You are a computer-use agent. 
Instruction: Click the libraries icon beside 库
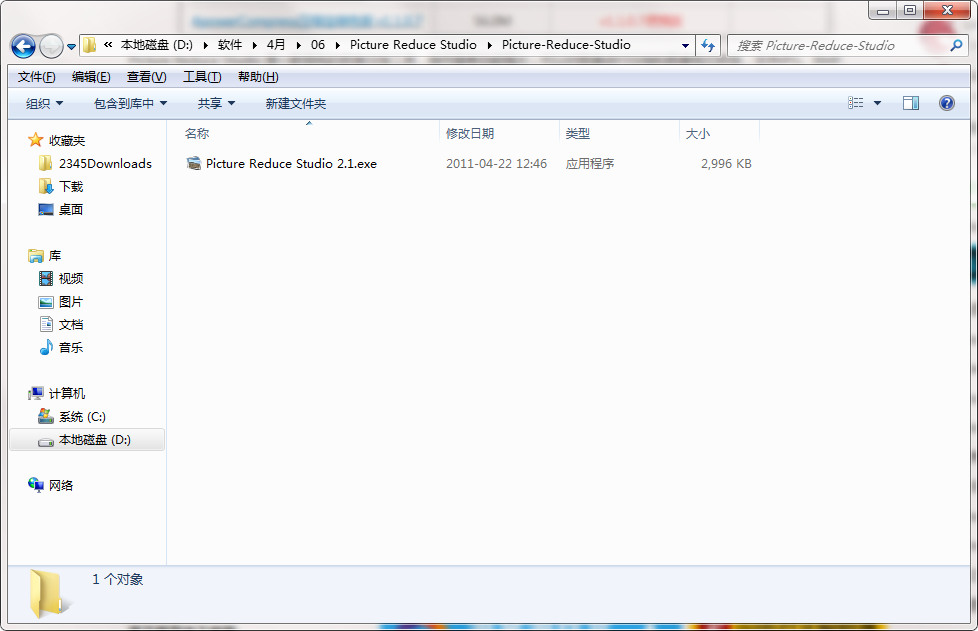coord(36,256)
